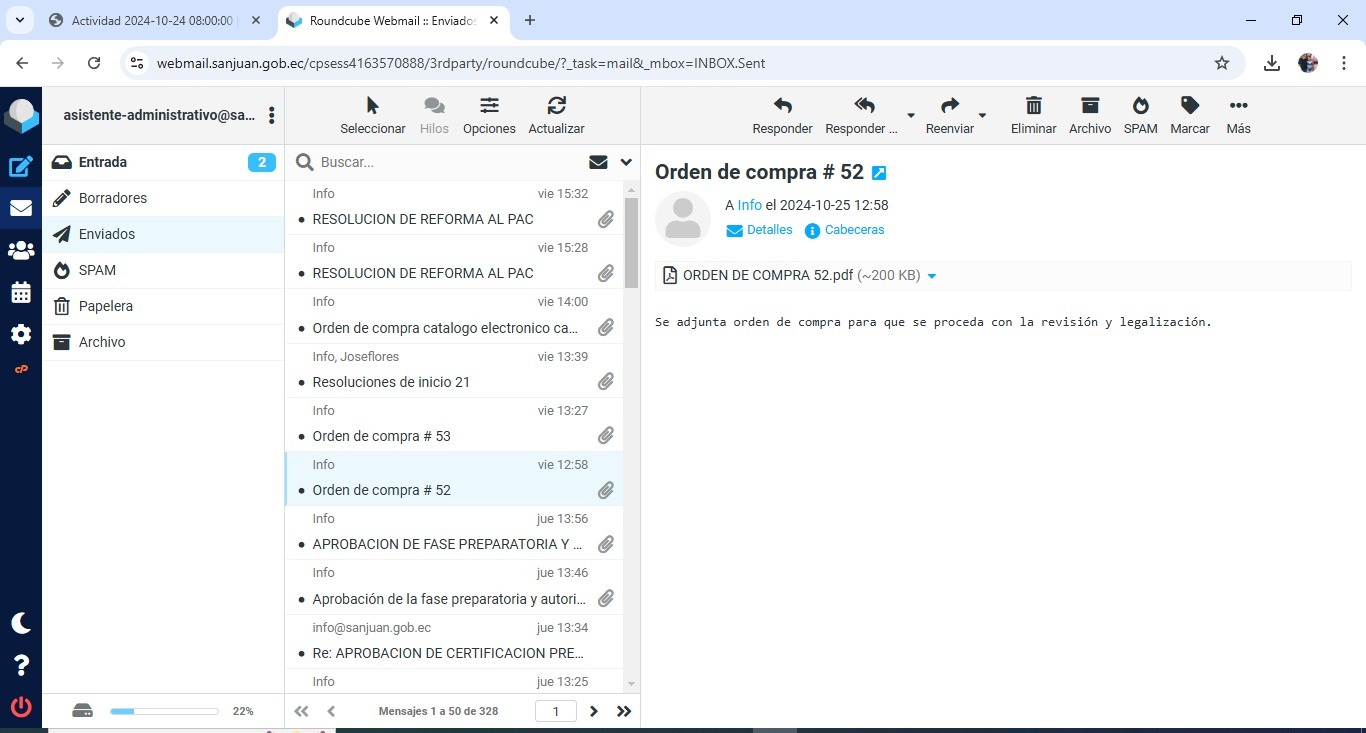Expand the Reenviar dropdown arrow
Image resolution: width=1366 pixels, height=733 pixels.
(982, 115)
